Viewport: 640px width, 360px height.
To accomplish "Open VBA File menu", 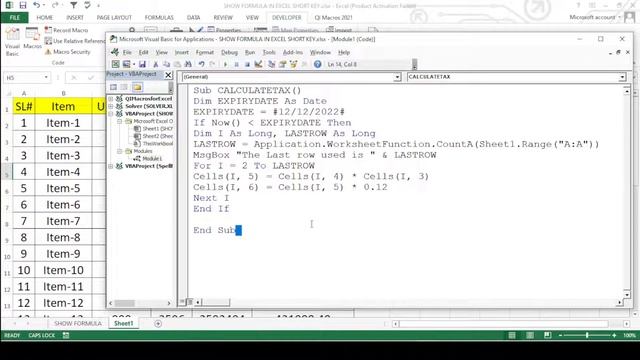I will (127, 52).
